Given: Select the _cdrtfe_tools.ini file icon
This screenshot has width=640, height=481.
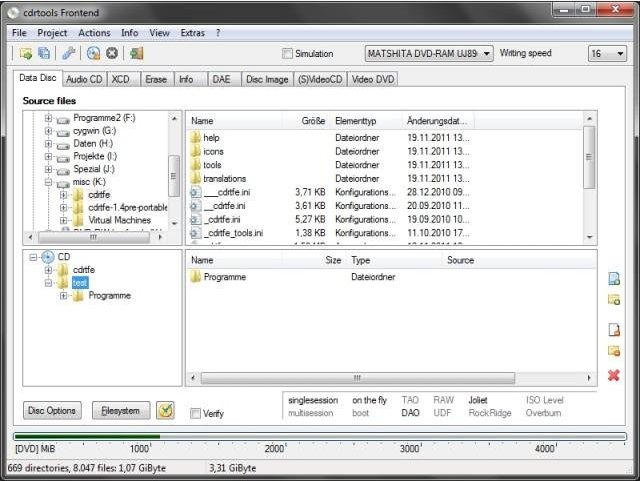Looking at the screenshot, I should 196,233.
